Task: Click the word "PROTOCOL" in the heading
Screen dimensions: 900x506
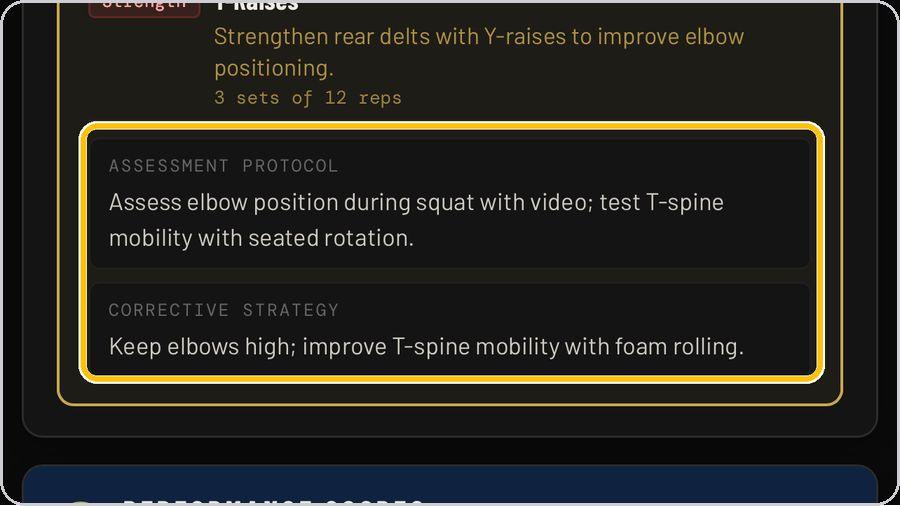Action: 290,166
